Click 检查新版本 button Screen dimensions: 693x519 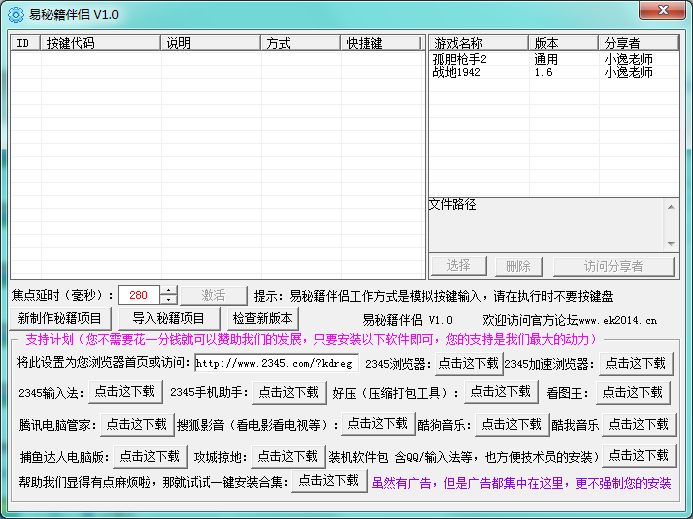(263, 318)
